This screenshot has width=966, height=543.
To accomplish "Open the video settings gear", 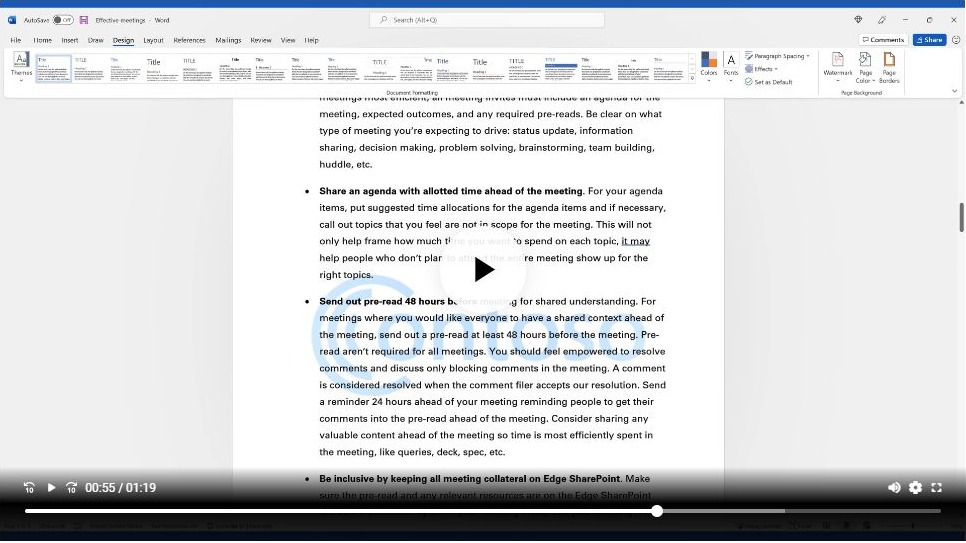I will [915, 488].
